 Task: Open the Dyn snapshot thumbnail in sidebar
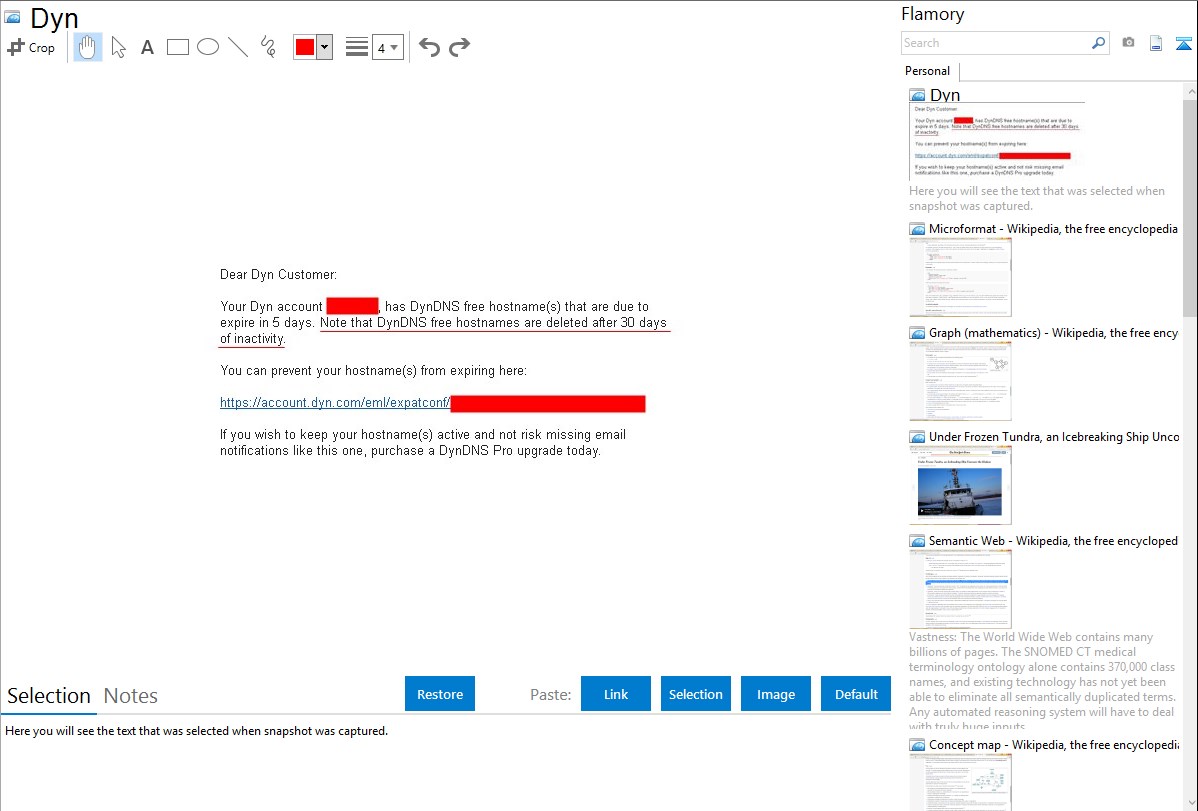996,141
